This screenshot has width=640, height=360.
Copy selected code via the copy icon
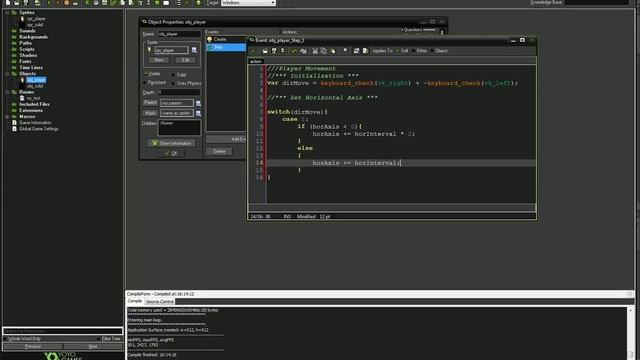pyautogui.click(x=324, y=51)
